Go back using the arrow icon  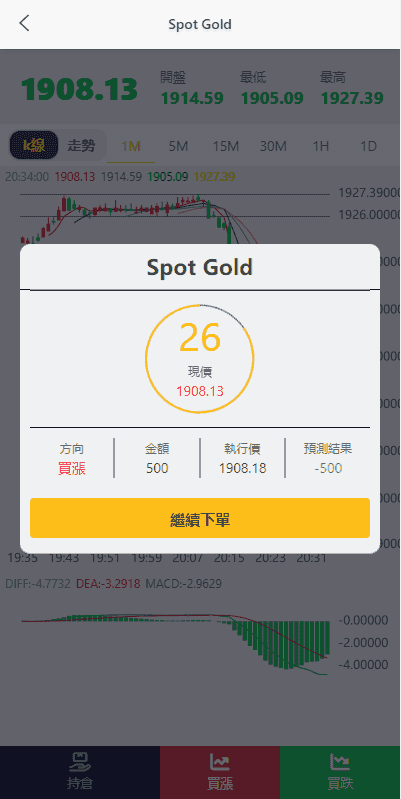pyautogui.click(x=24, y=23)
